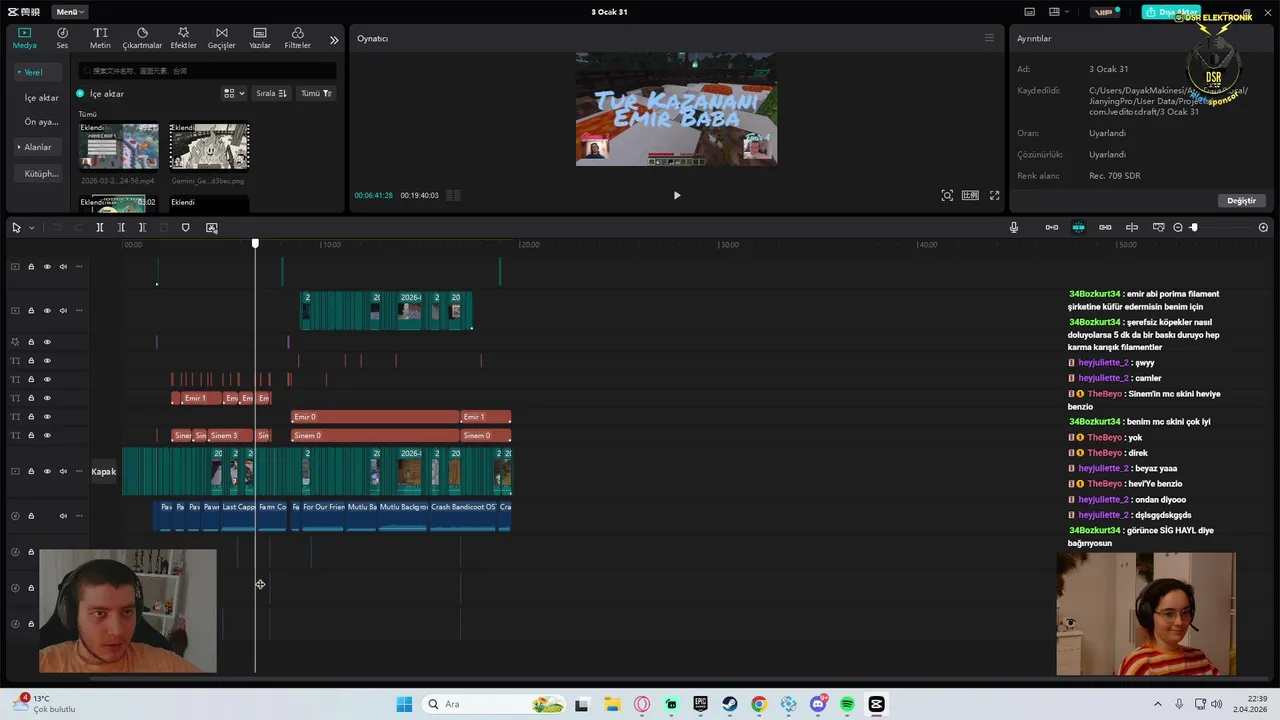
Task: Click the layout icon in the top bar
Action: [x=1055, y=12]
